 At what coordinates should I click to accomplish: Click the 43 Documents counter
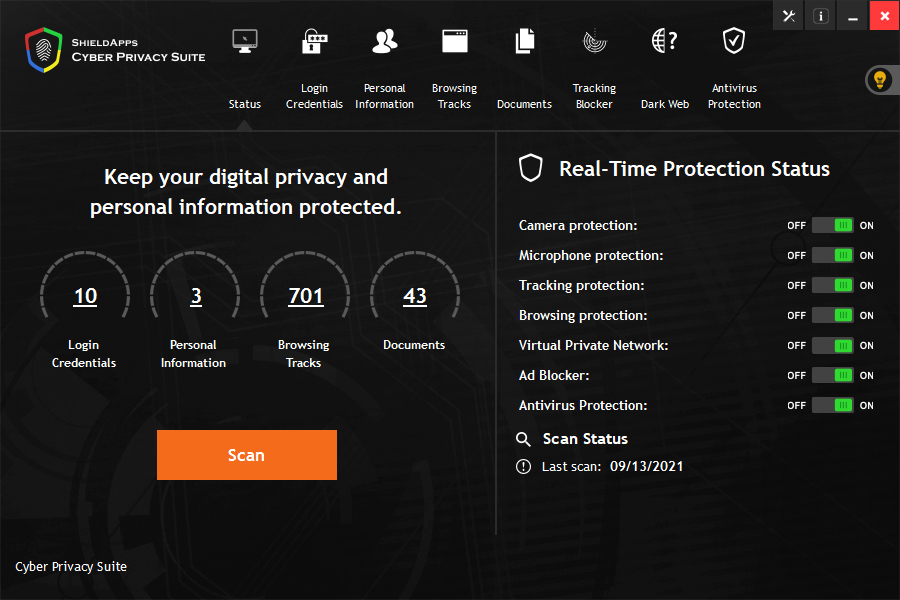pos(414,294)
